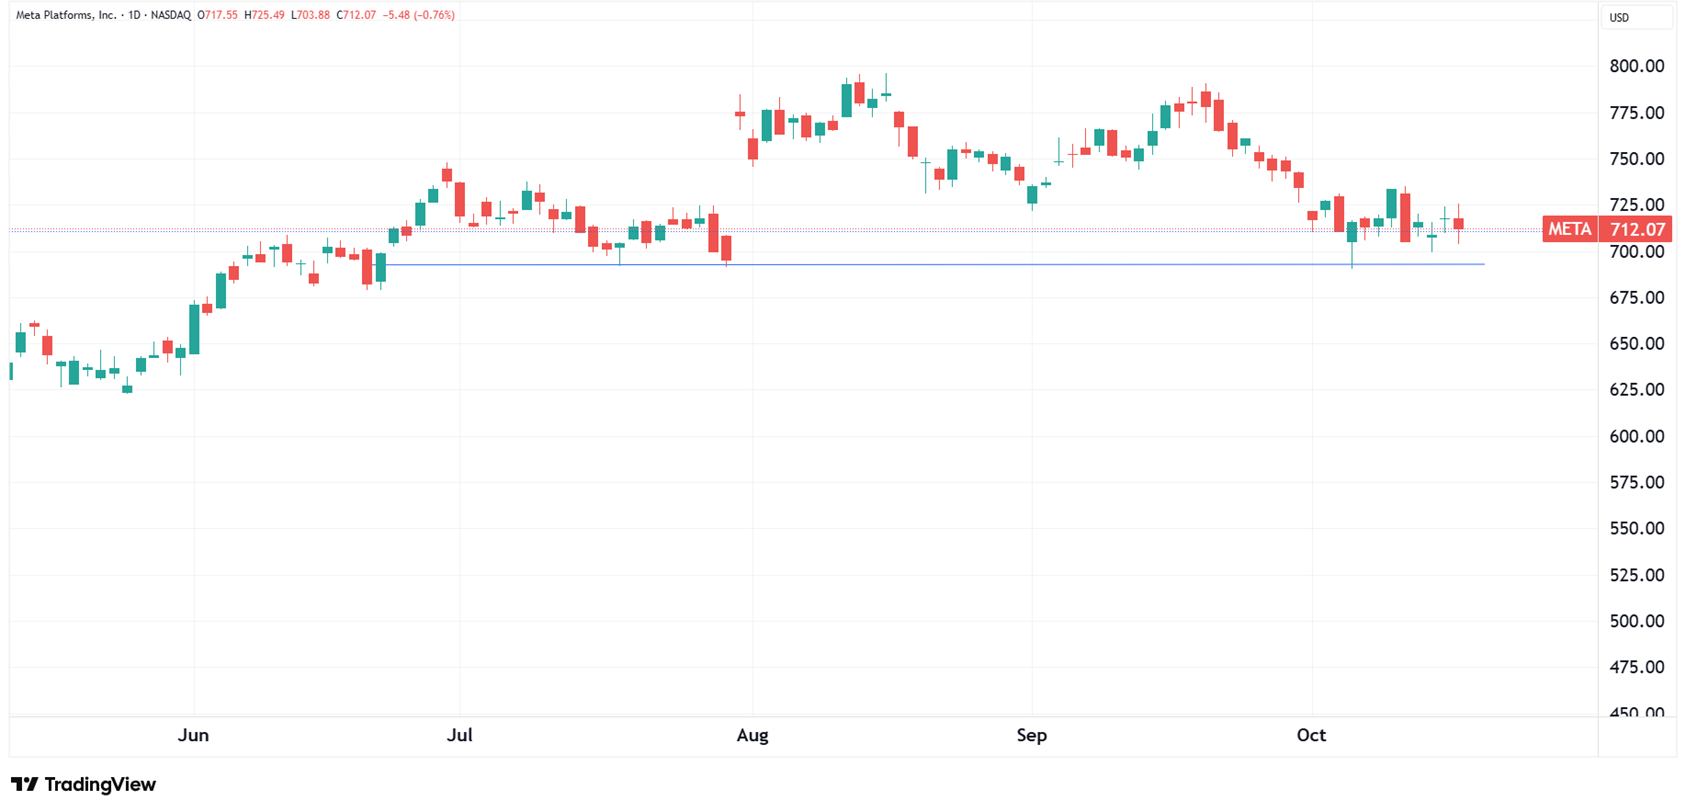Click the 550.00 price axis label
This screenshot has width=1686, height=812.
[1636, 528]
